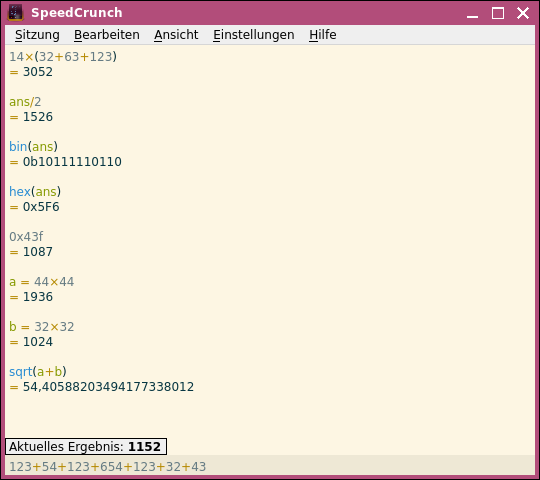The width and height of the screenshot is (540, 480).
Task: Open the Einstellungen menu
Action: click(253, 35)
